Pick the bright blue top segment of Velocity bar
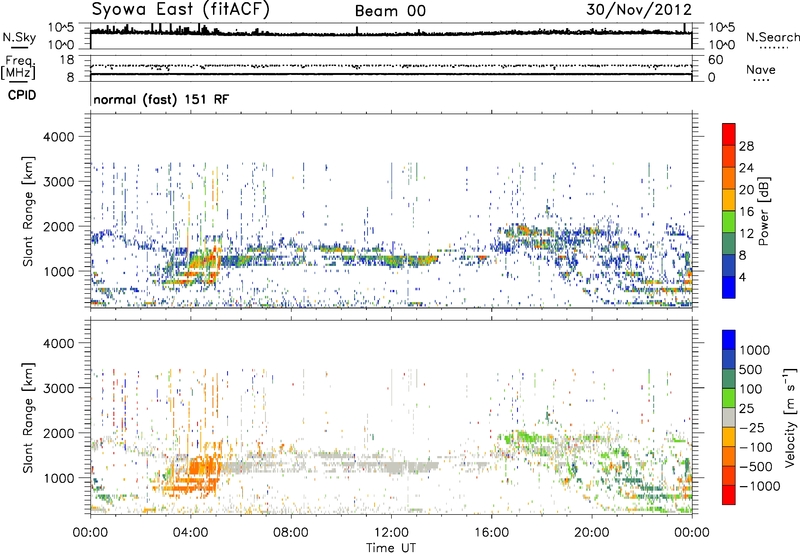The width and height of the screenshot is (800, 554). (x=729, y=340)
